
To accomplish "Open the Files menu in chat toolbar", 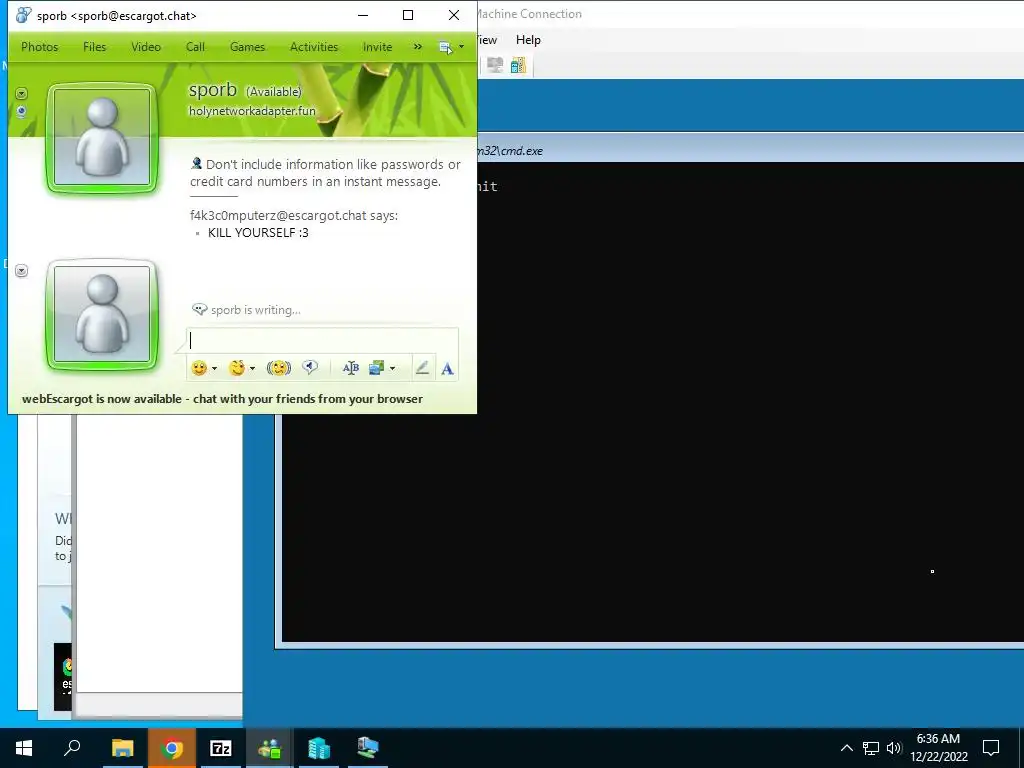I will tap(94, 47).
